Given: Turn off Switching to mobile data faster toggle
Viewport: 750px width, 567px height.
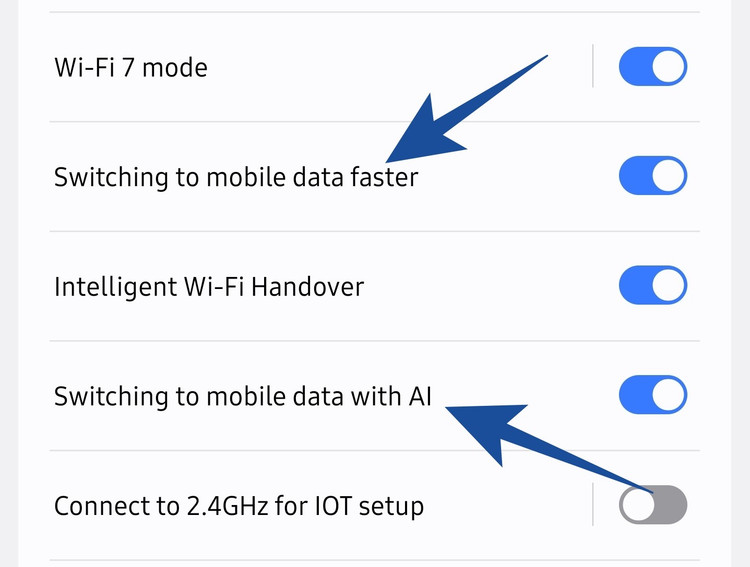Looking at the screenshot, I should click(653, 177).
